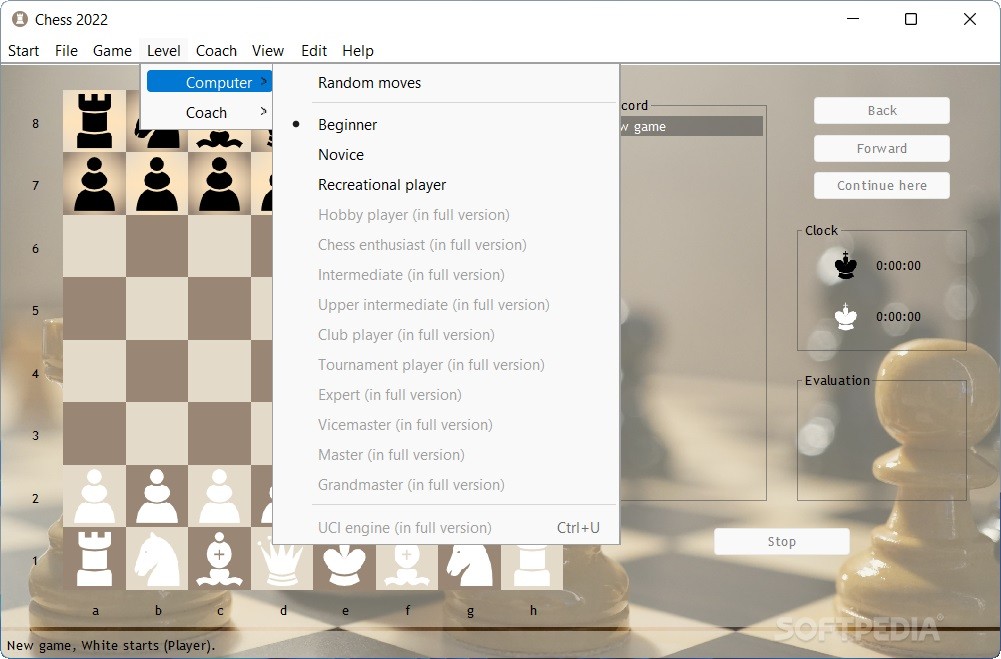Screen dimensions: 1001x659
Task: Click white's clock time 0:00:00
Action: [898, 317]
